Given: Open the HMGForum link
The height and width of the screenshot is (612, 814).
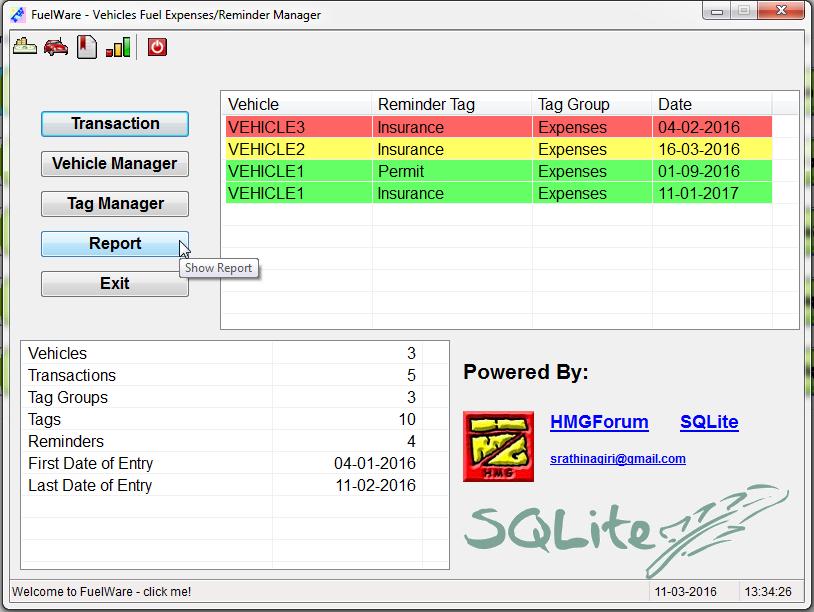Looking at the screenshot, I should (599, 422).
